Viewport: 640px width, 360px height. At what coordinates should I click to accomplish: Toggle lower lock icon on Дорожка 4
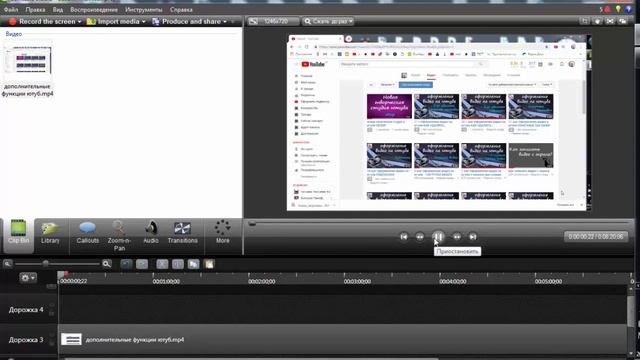tap(52, 313)
